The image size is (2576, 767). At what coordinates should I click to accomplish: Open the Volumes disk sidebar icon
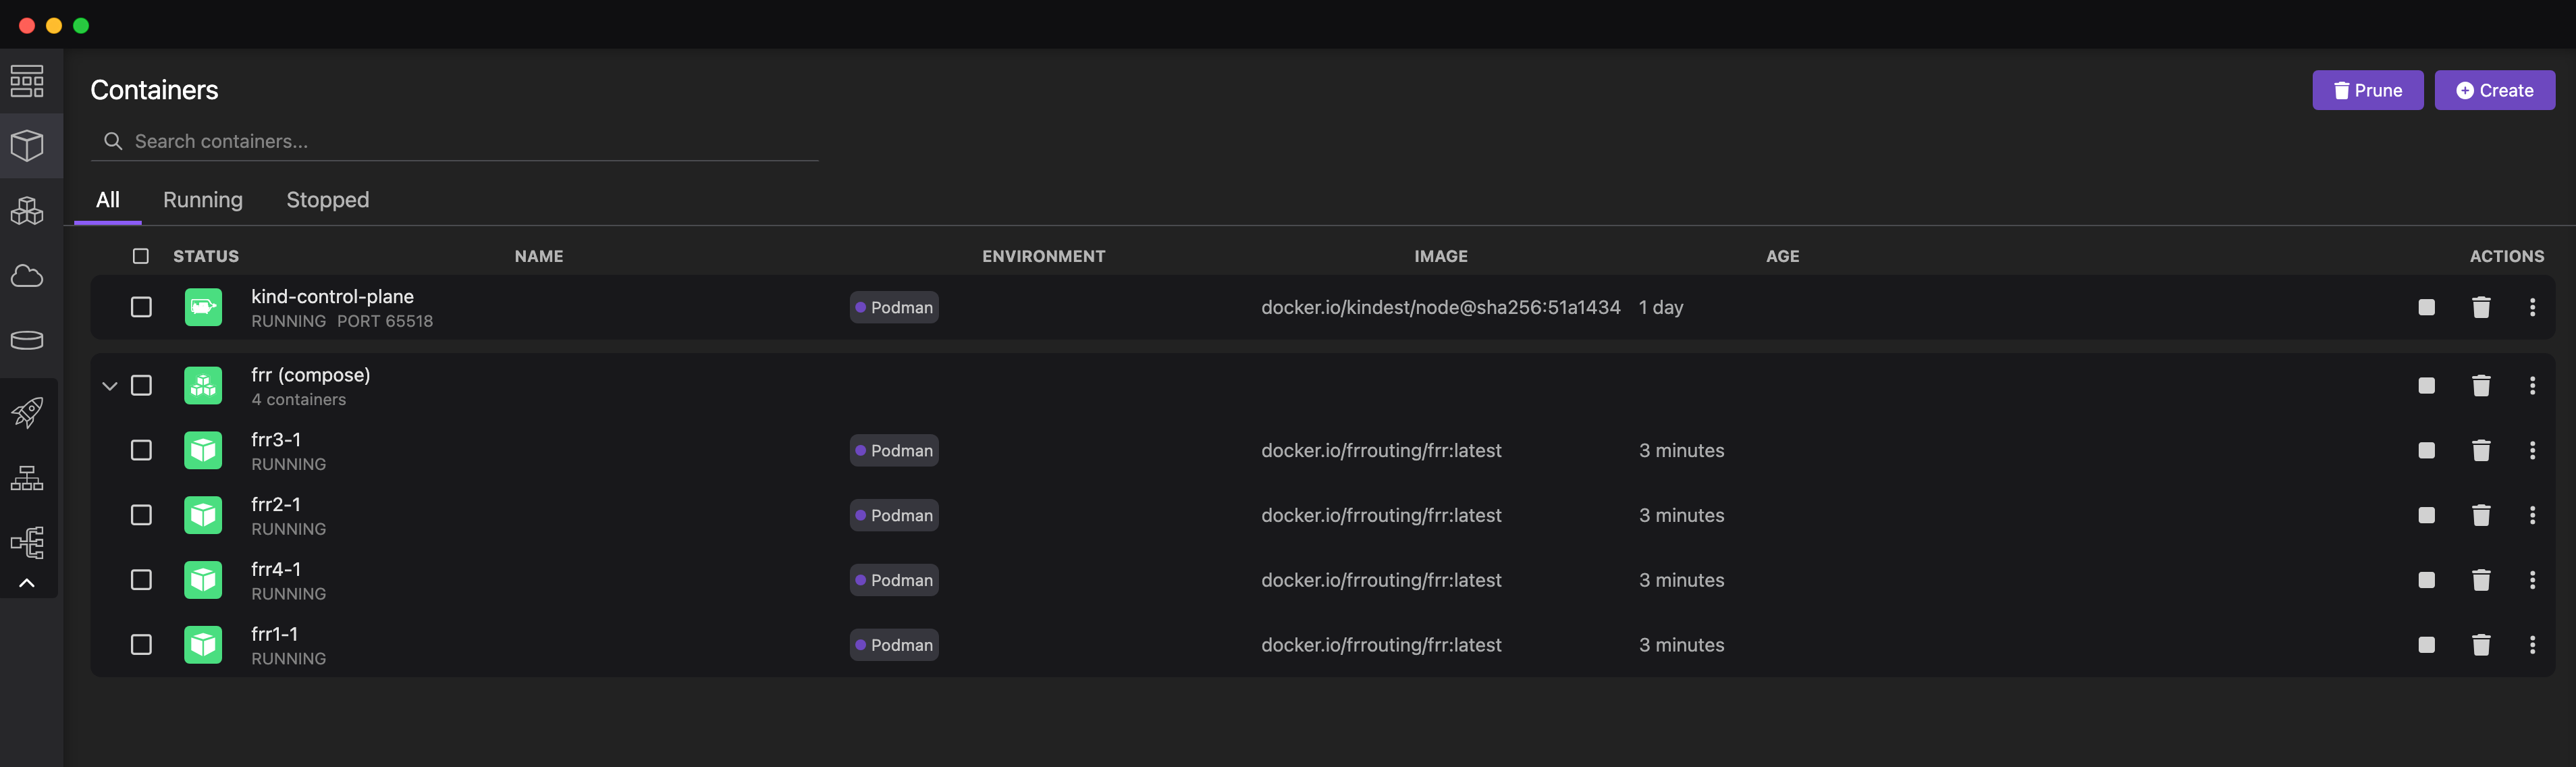[x=27, y=340]
